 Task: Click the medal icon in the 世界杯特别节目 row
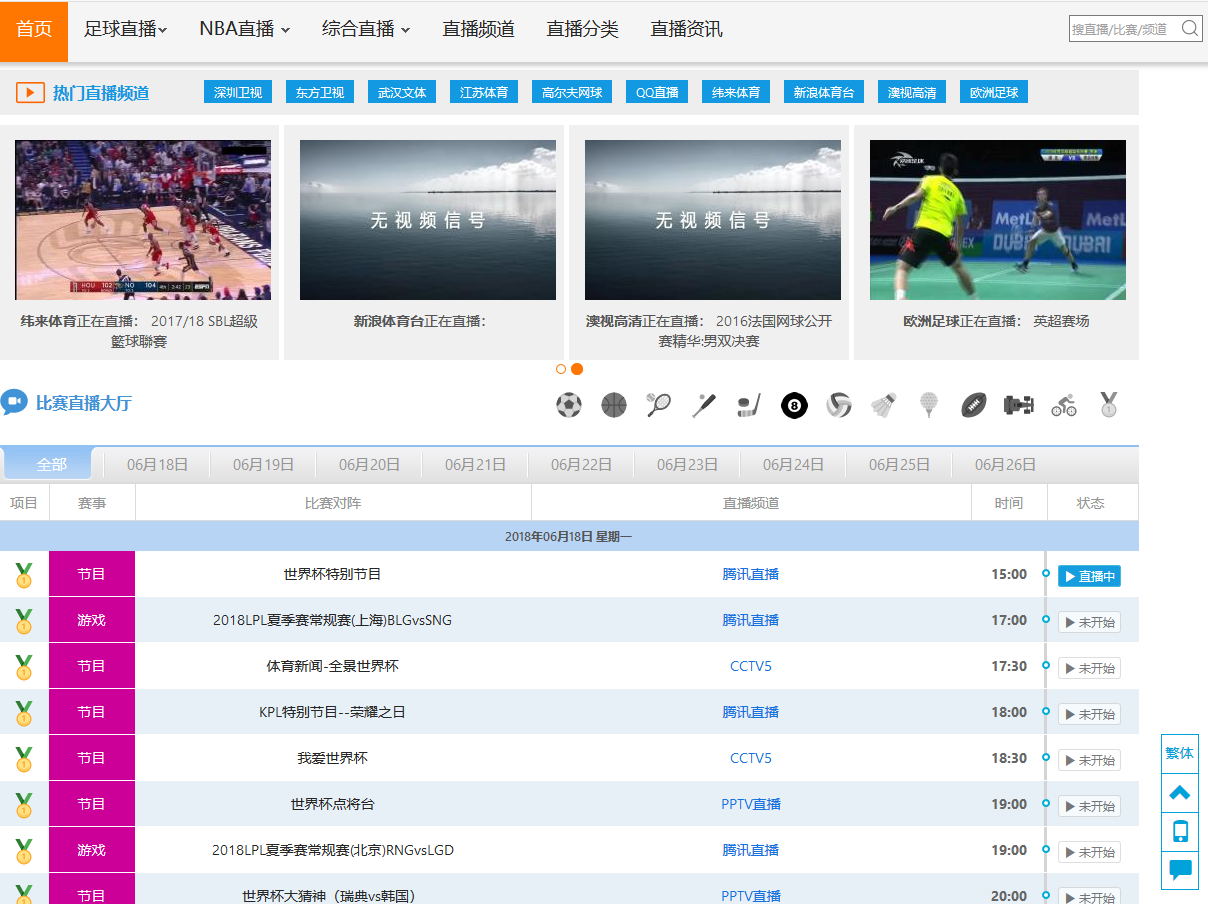pos(24,575)
